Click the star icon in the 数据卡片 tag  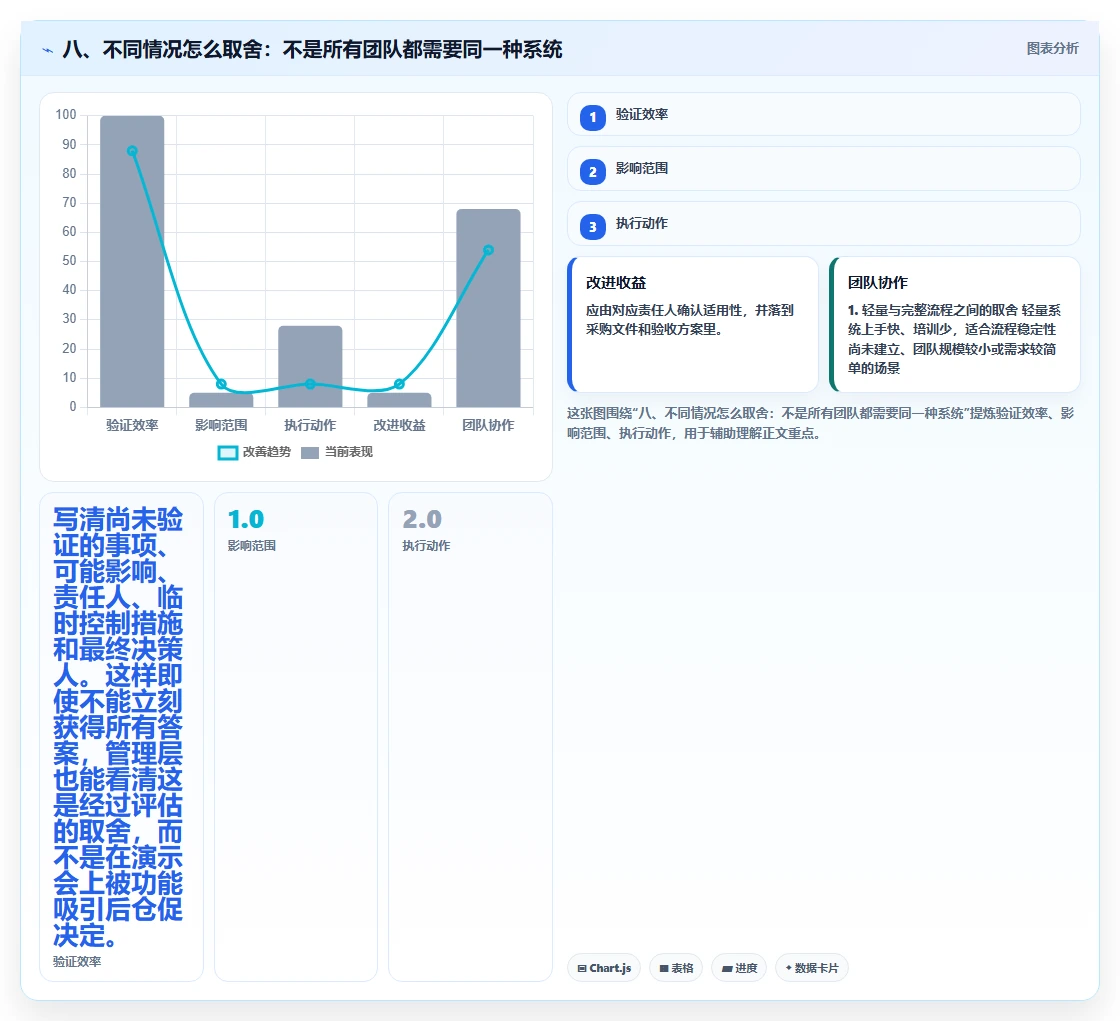tap(789, 968)
